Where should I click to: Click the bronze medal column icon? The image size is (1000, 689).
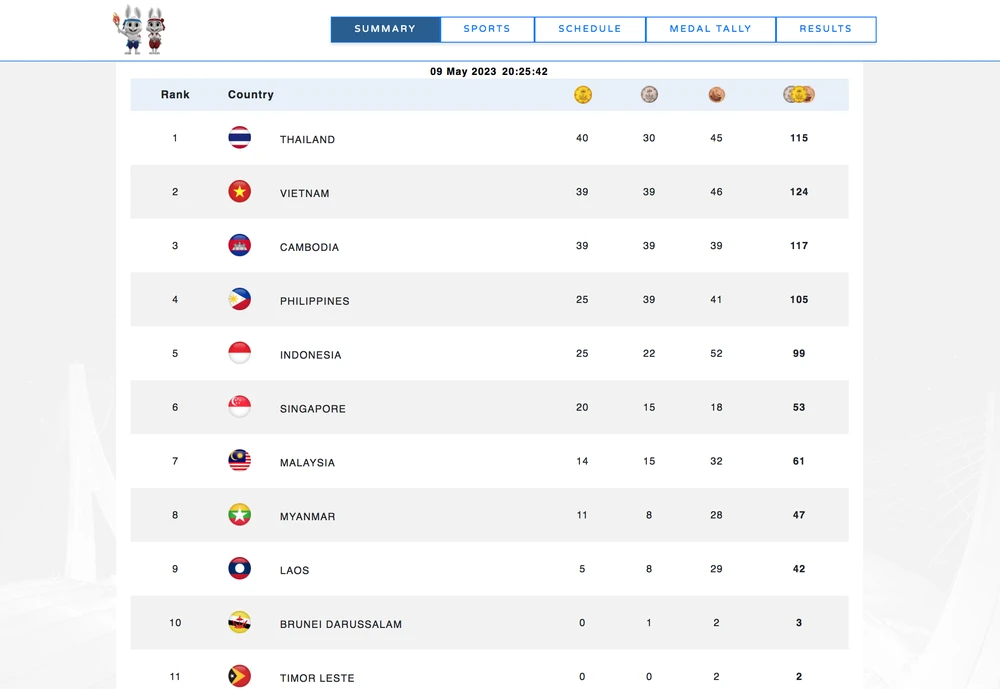click(716, 95)
